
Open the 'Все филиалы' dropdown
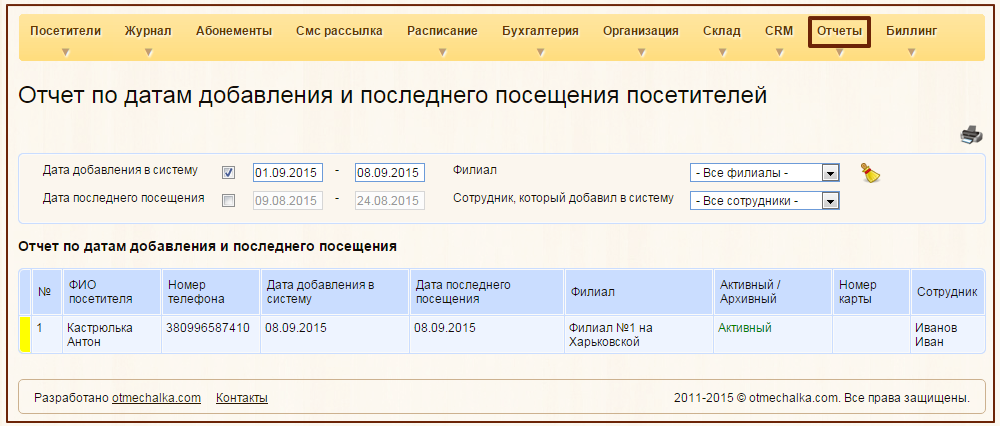click(765, 173)
